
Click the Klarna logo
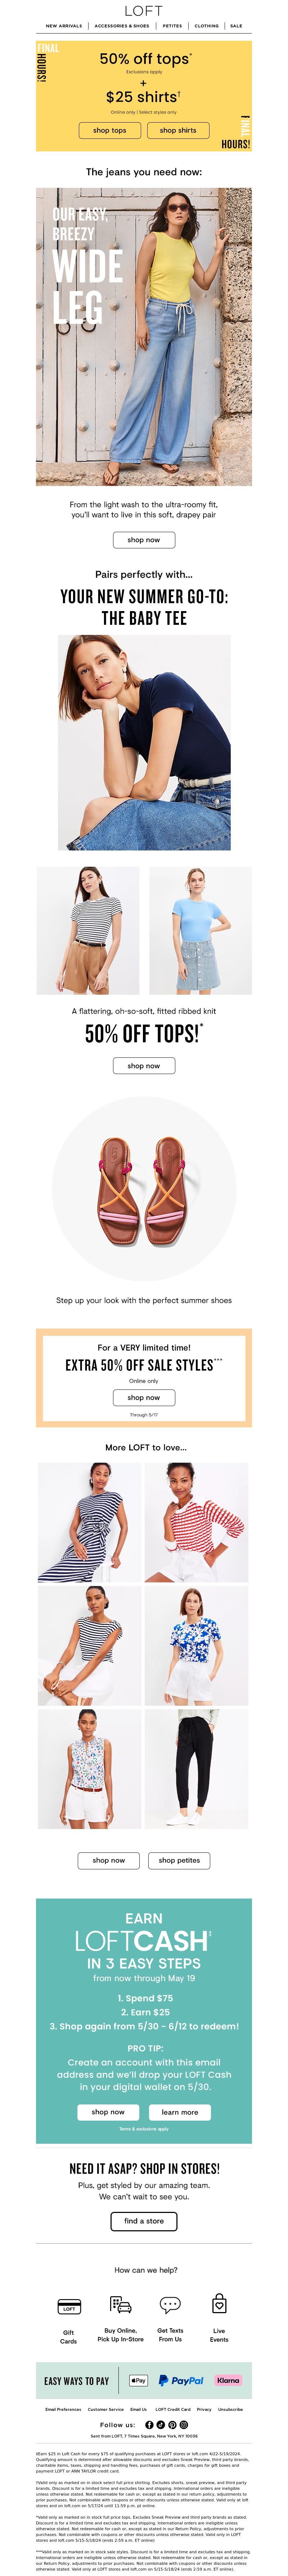tap(228, 2380)
